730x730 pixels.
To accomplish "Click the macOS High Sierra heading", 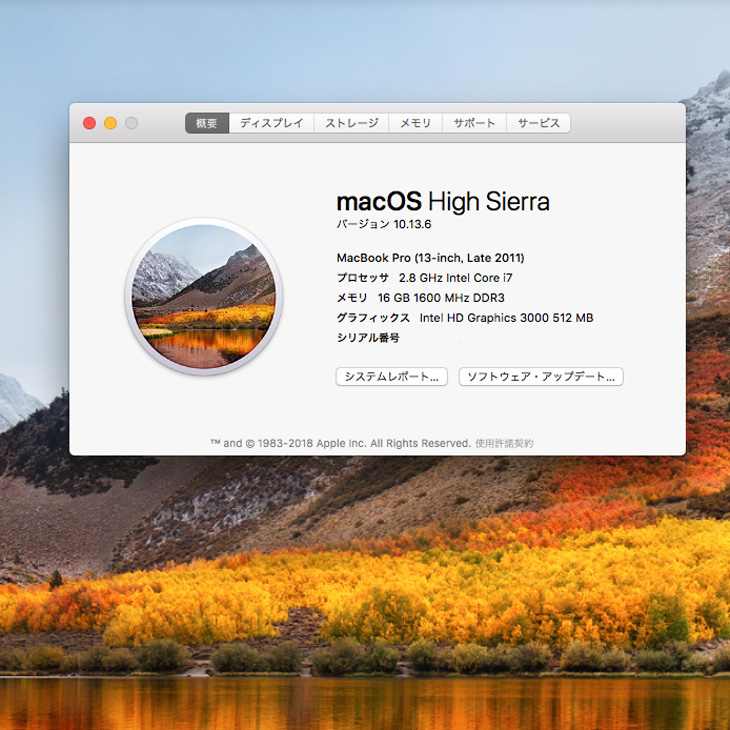I will point(443,201).
